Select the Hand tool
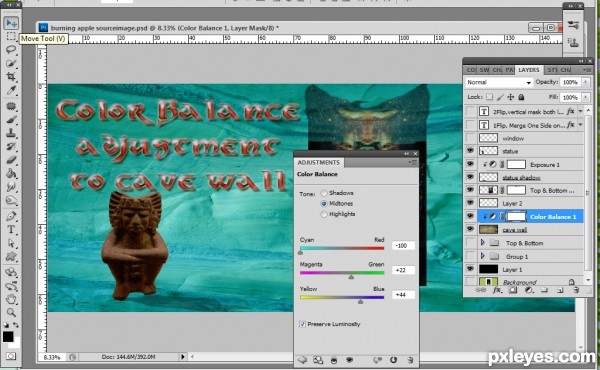 (x=11, y=299)
